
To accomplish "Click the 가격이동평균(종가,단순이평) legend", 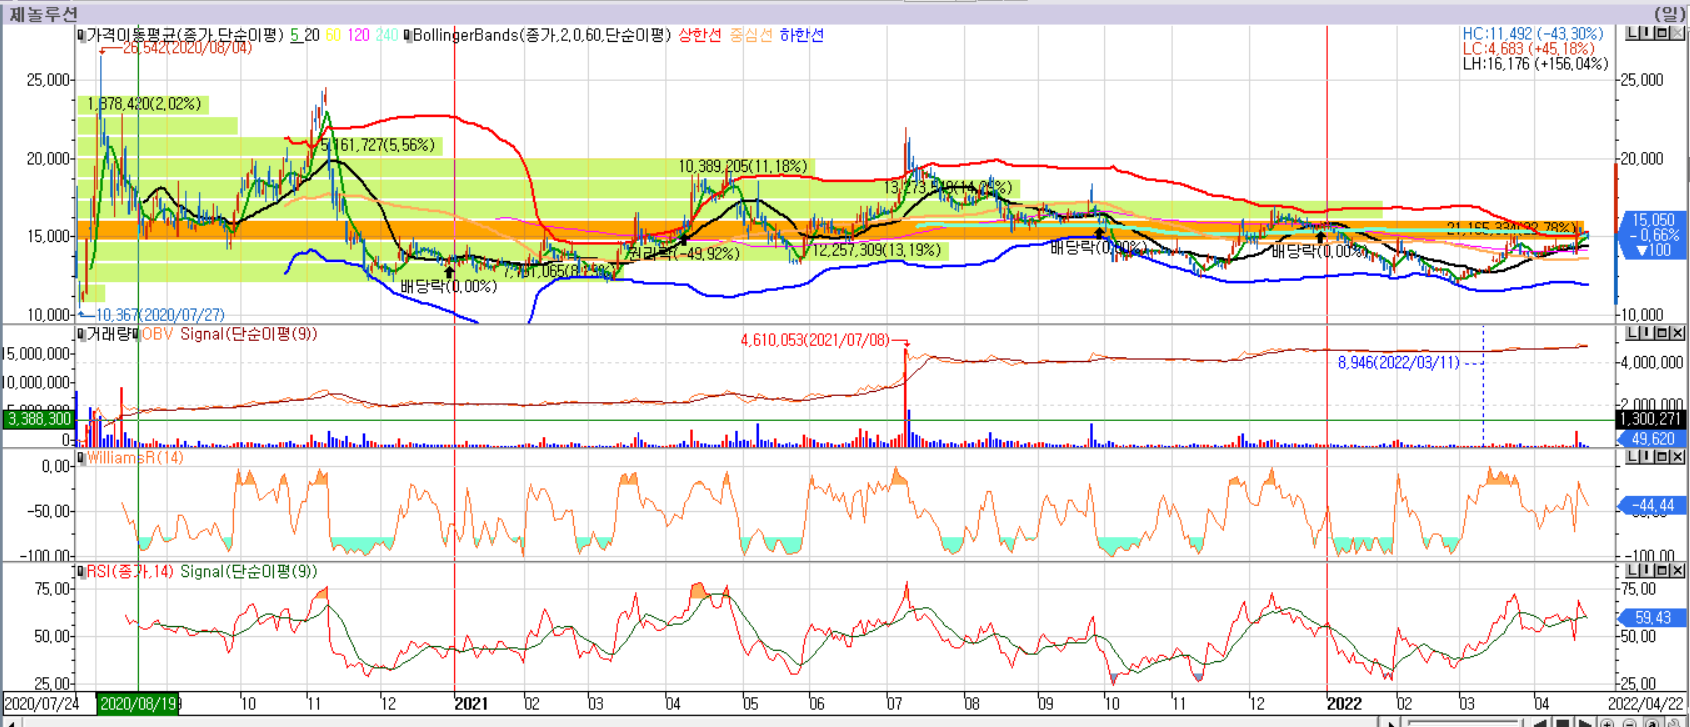I will pos(185,35).
